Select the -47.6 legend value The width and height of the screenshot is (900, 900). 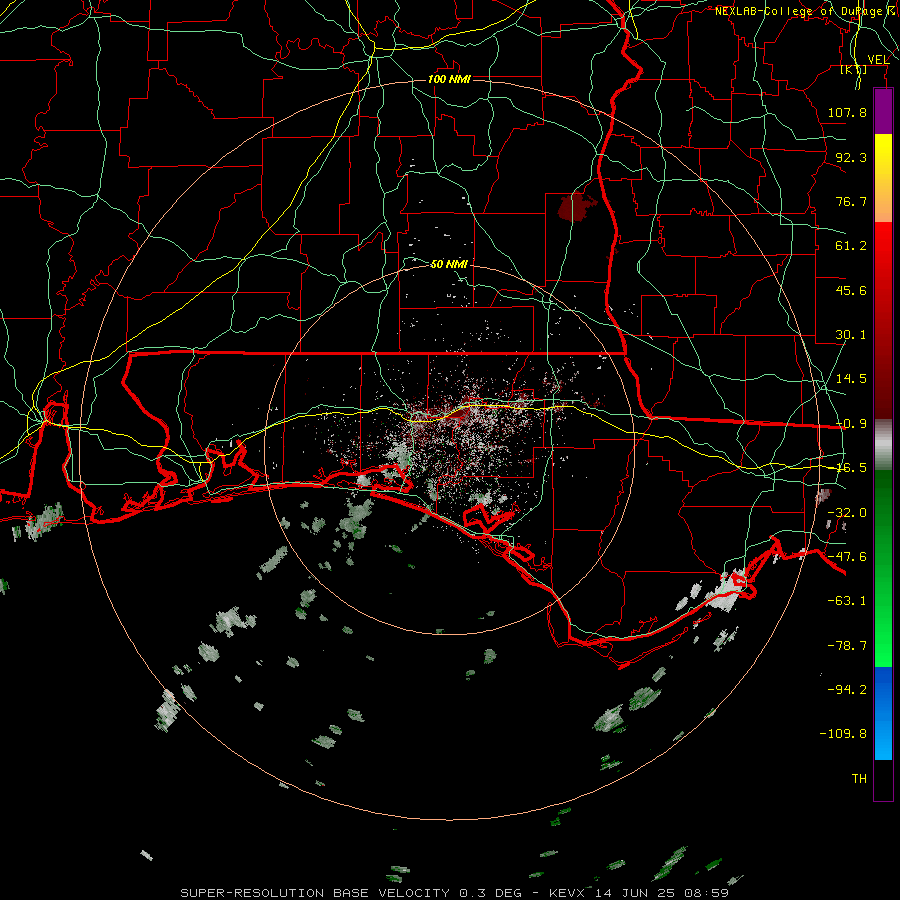(847, 557)
